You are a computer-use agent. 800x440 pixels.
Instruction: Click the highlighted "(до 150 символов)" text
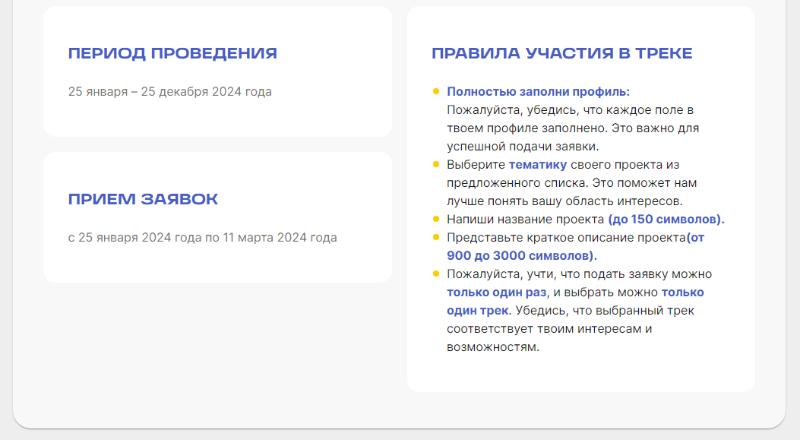click(665, 219)
